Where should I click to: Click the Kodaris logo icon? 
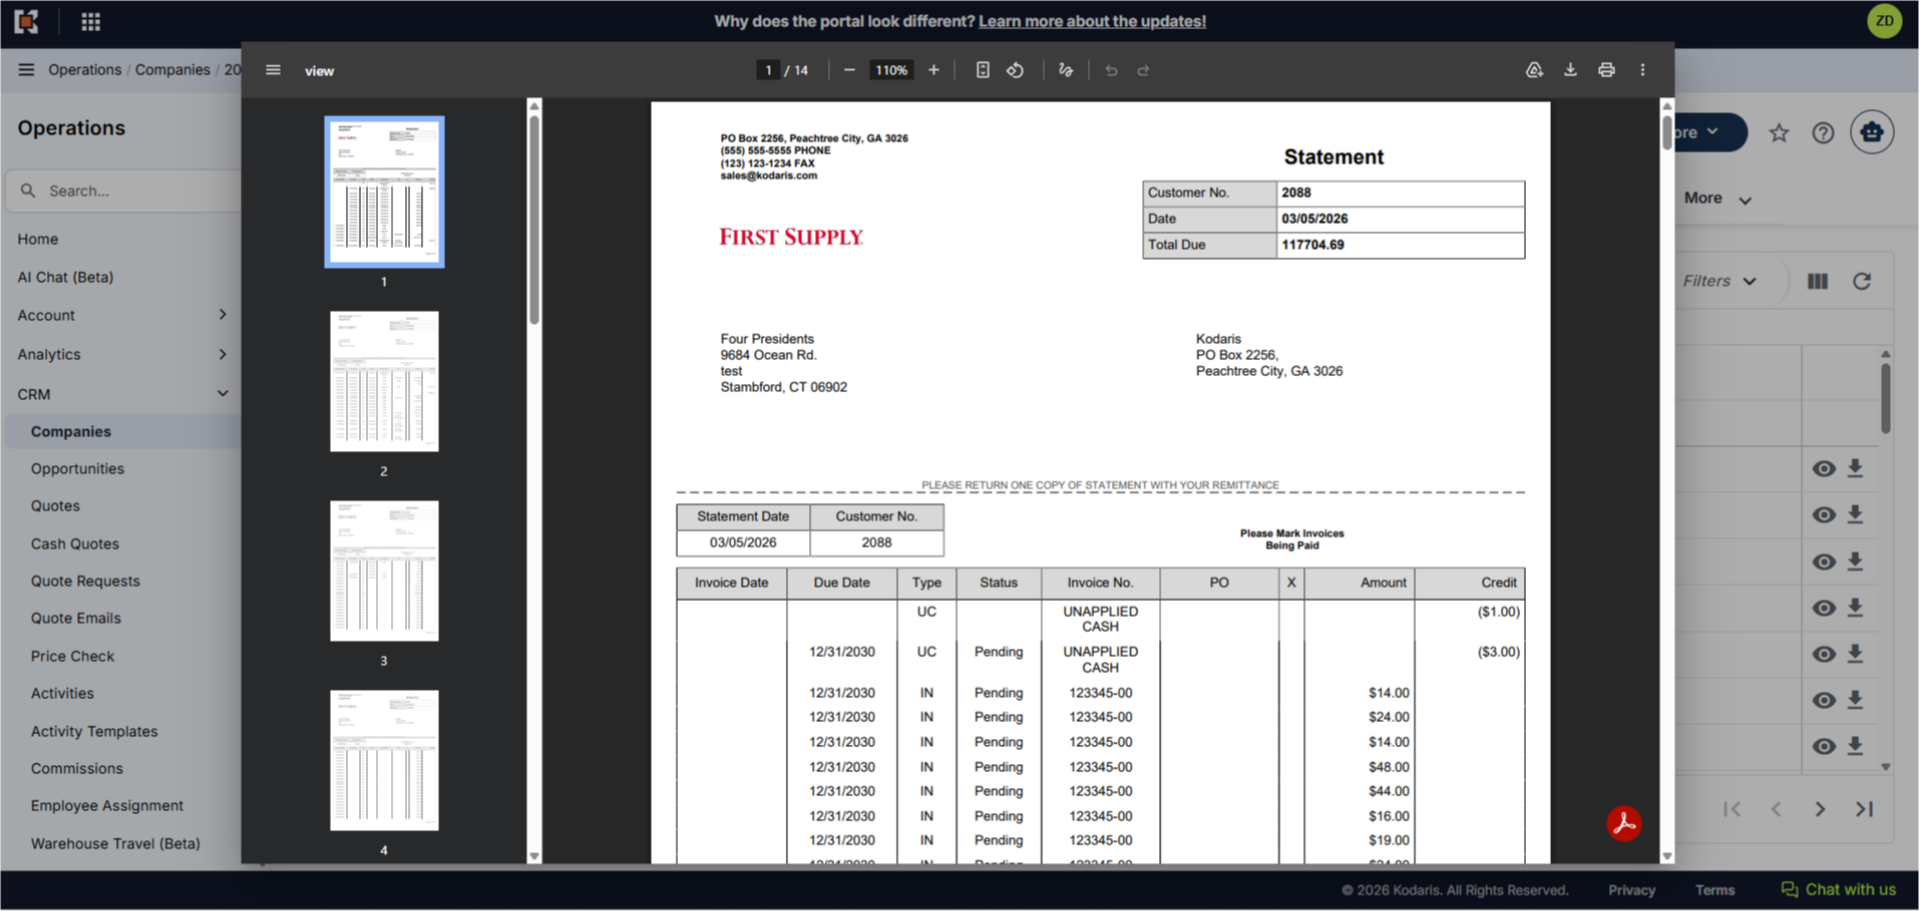(x=26, y=21)
